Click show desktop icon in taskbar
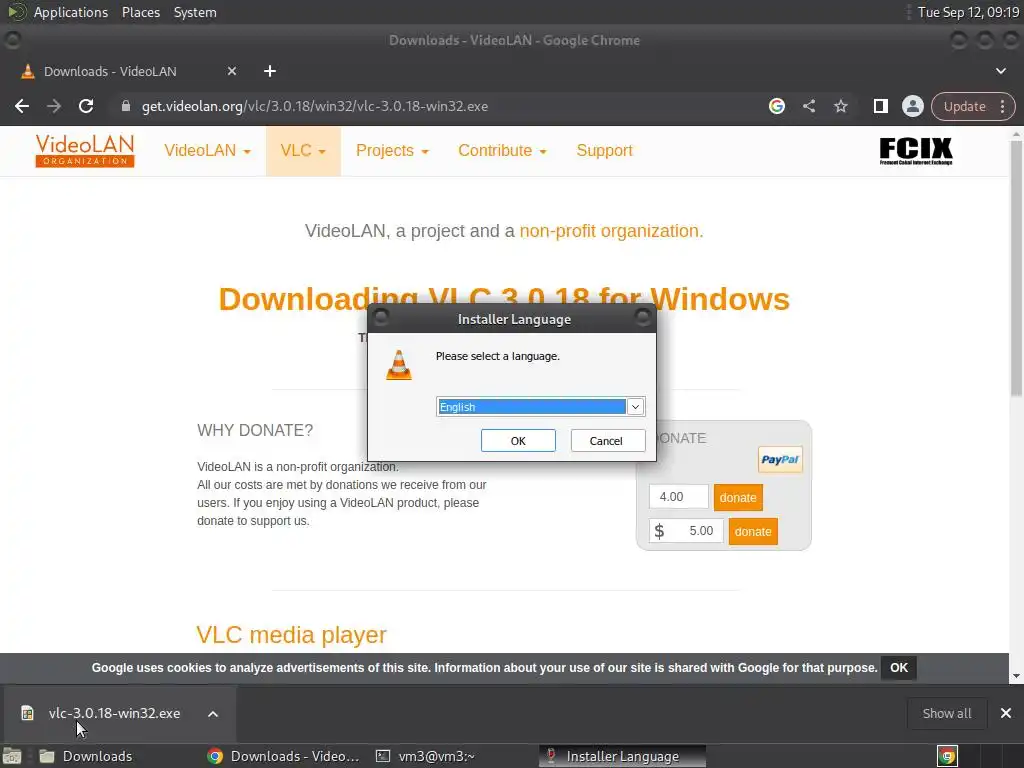The height and width of the screenshot is (768, 1024). click(12, 756)
